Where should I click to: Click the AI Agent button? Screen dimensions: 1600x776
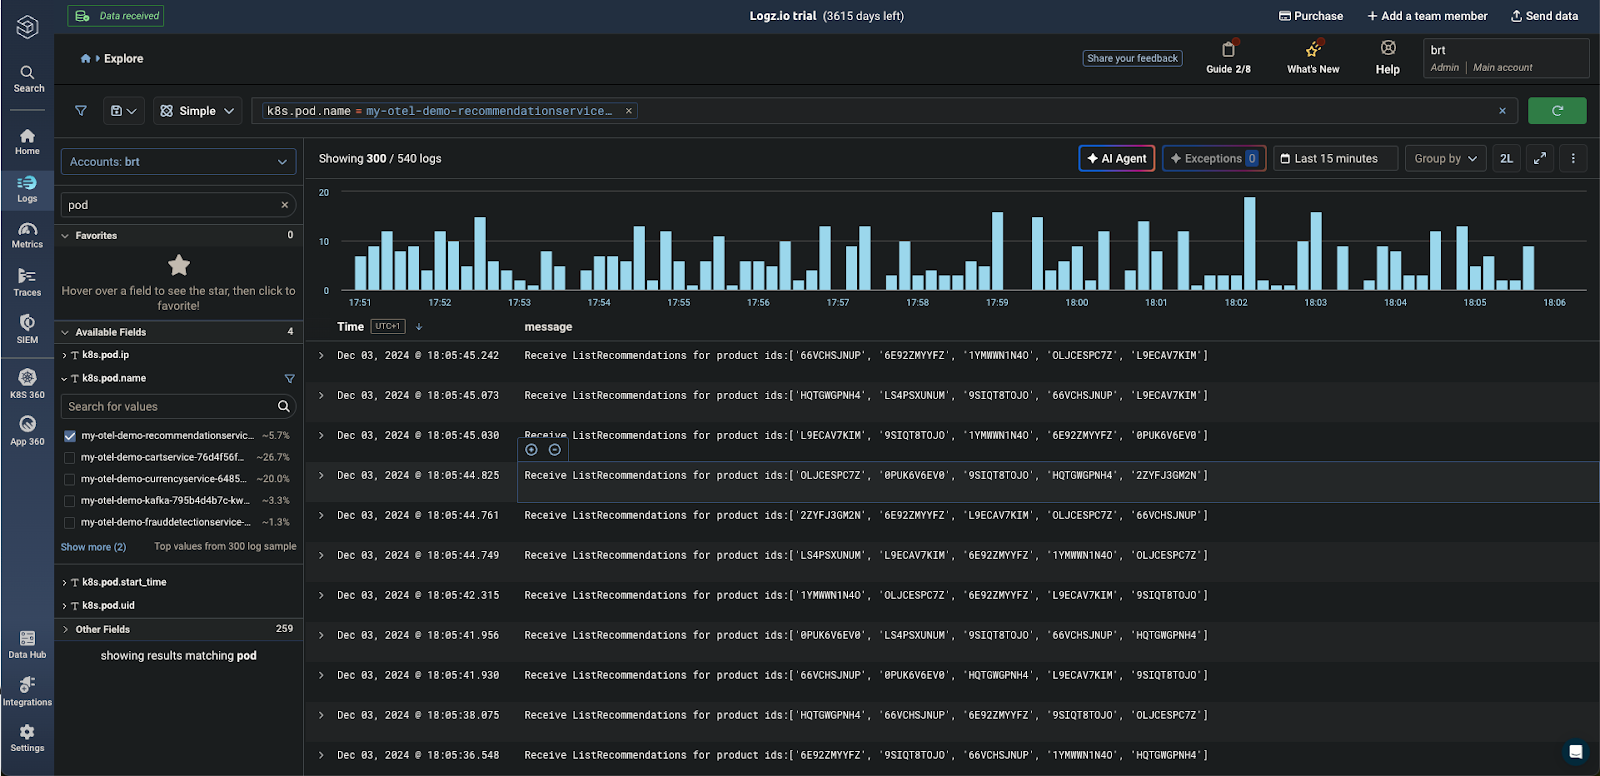click(x=1117, y=158)
